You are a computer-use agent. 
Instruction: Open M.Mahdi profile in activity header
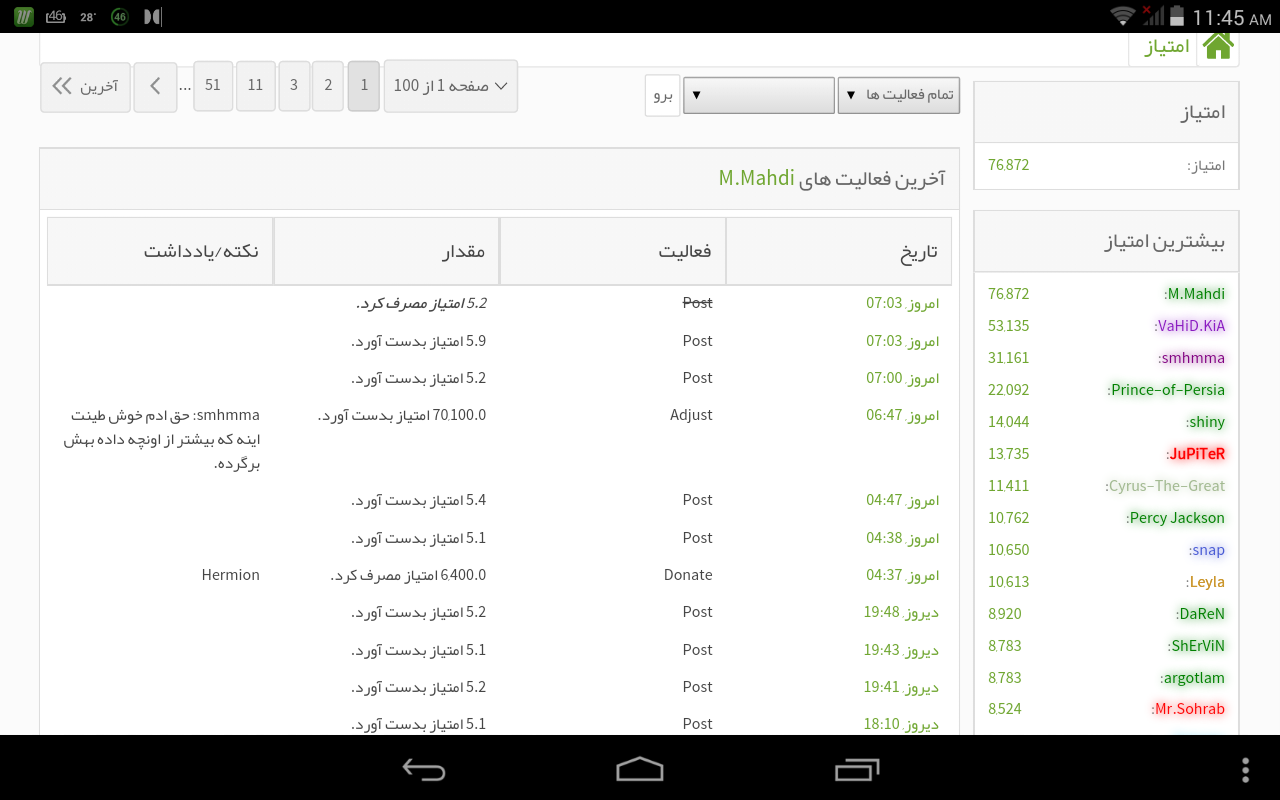click(757, 178)
